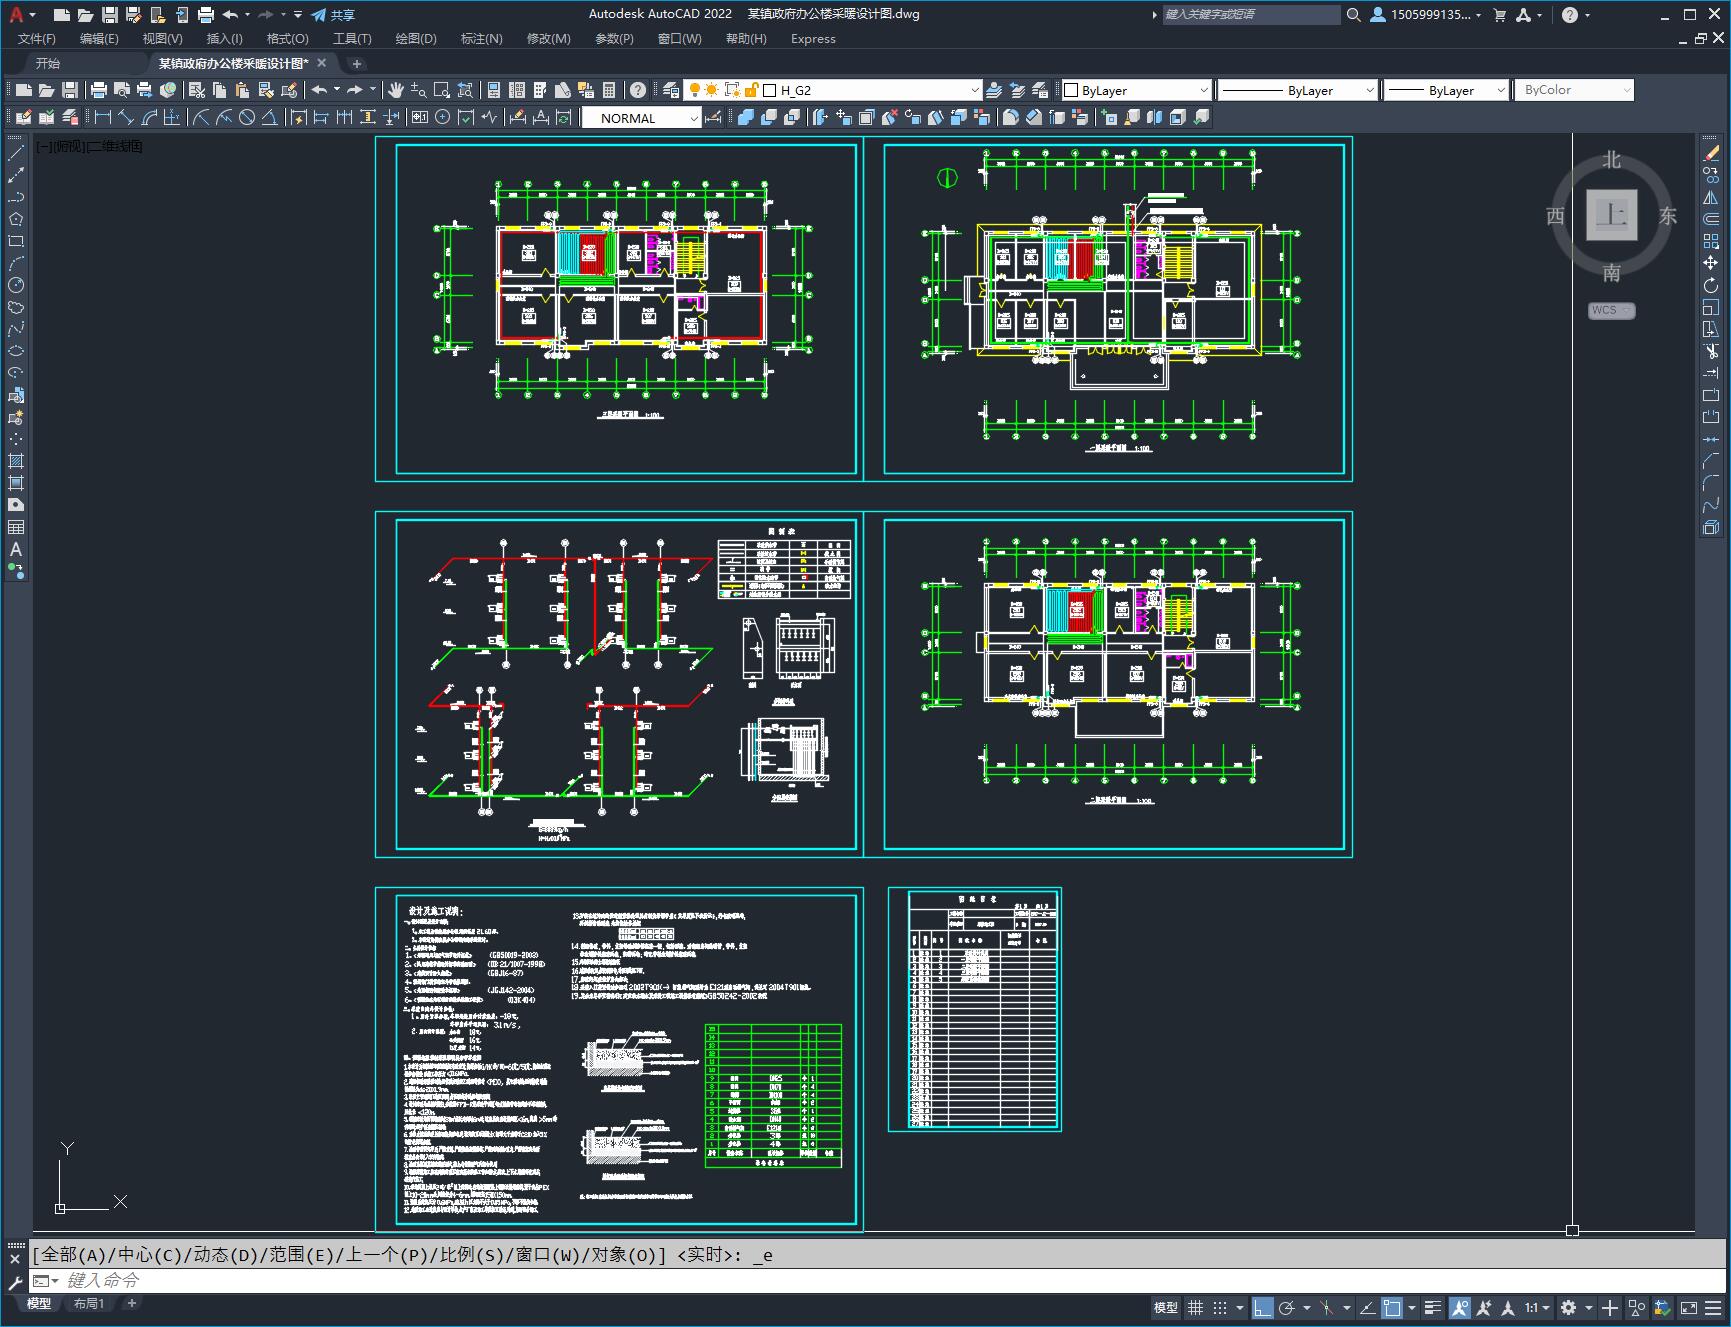
Task: Select the Table tool
Action: 16,527
